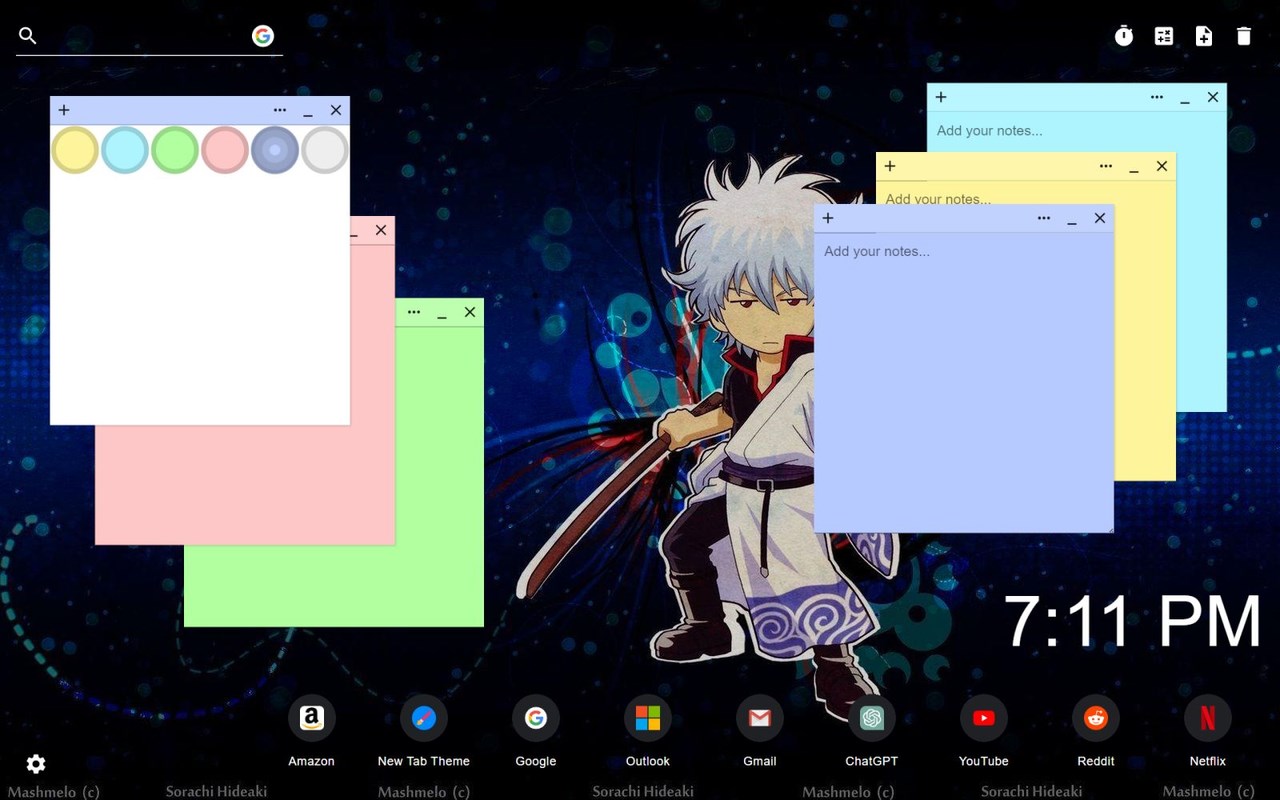This screenshot has height=800, width=1280.
Task: Close the purple note
Action: click(1100, 218)
